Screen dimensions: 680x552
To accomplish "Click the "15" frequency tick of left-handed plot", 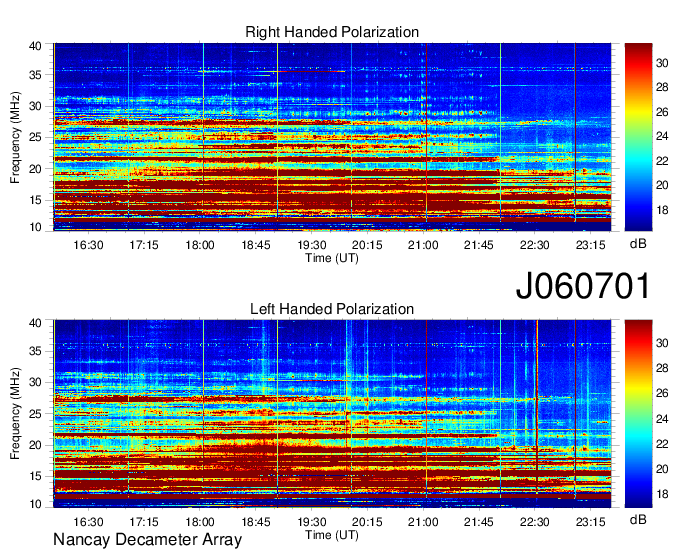I will click(x=35, y=476).
